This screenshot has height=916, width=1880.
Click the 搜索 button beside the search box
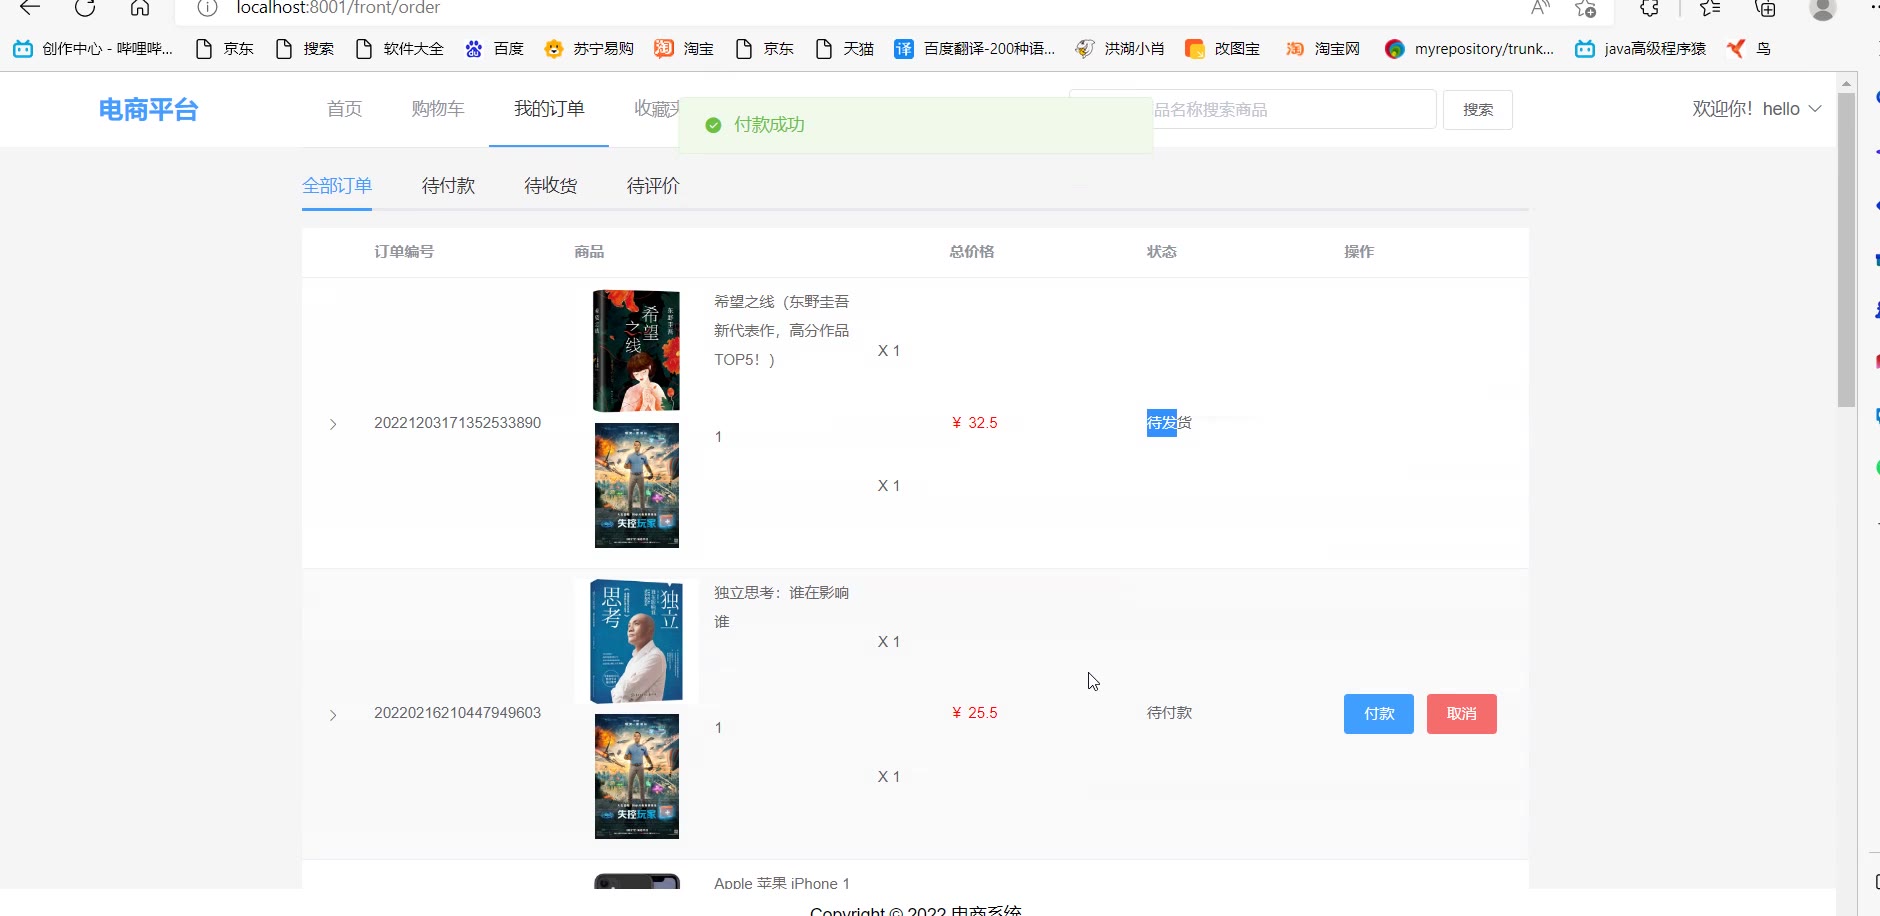[x=1477, y=110]
